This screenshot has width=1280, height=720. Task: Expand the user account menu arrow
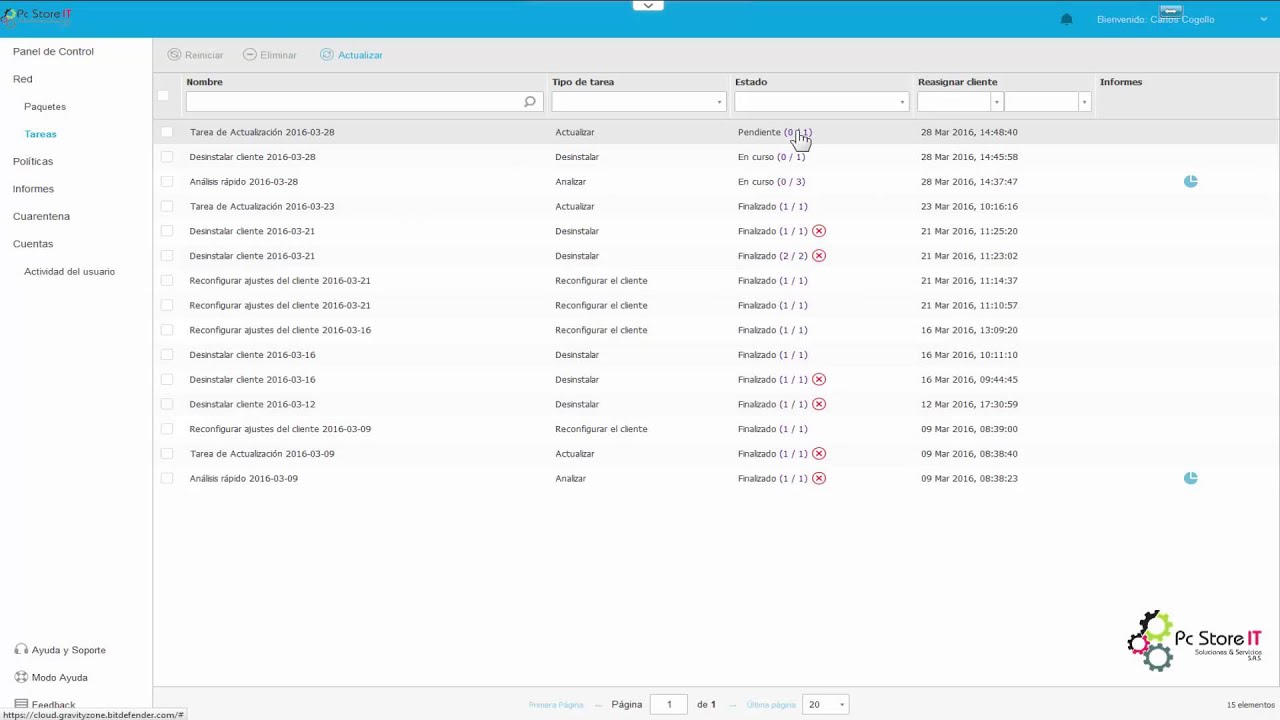point(1263,19)
